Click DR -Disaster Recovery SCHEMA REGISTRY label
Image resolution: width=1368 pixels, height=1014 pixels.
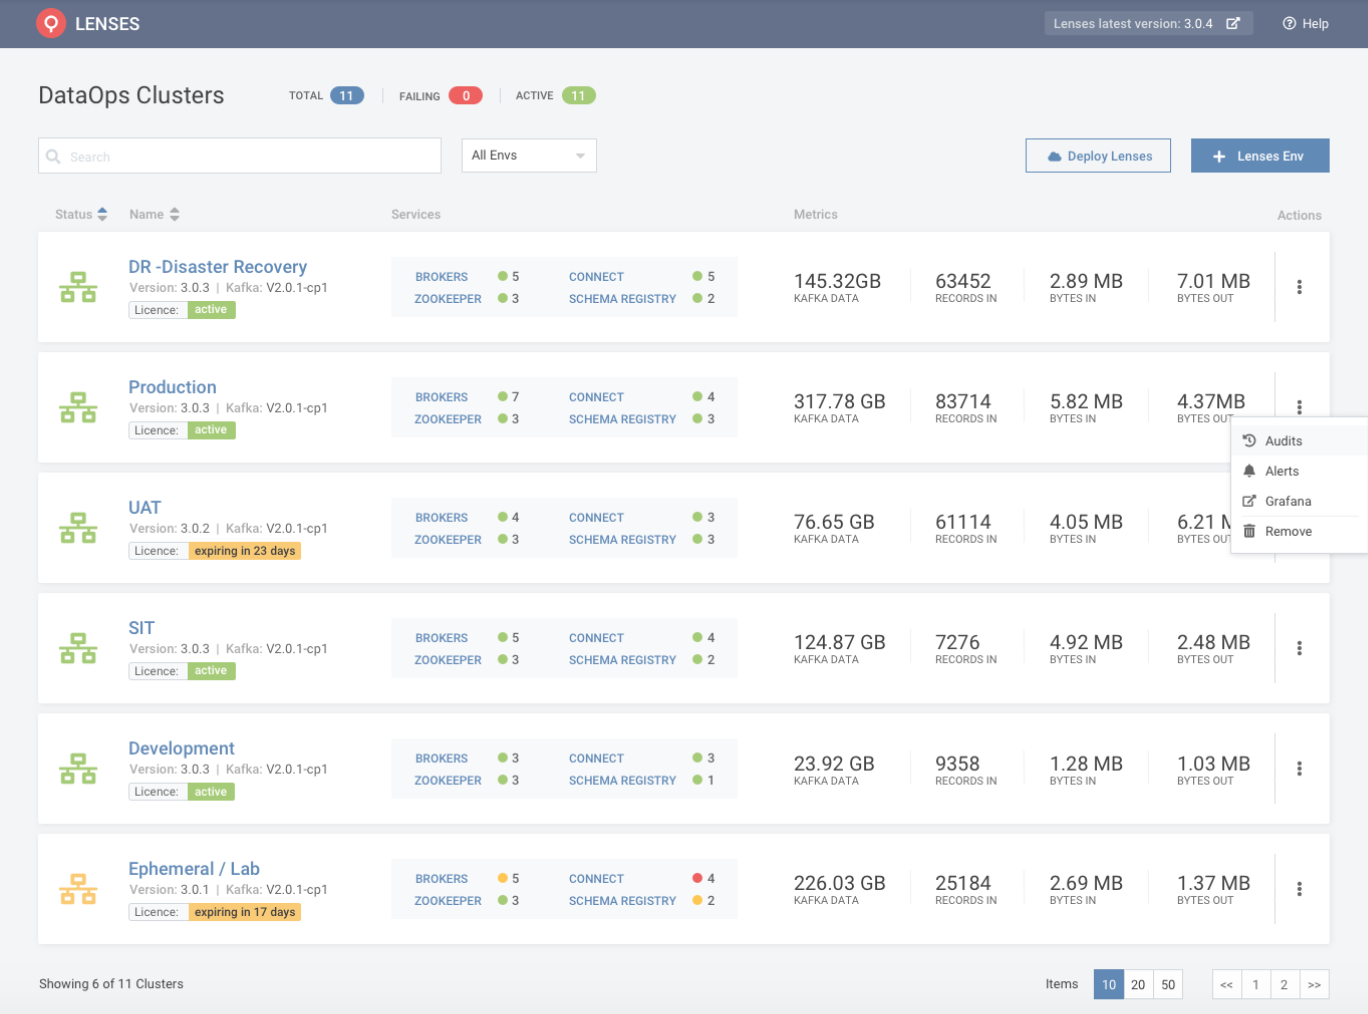[x=623, y=299]
